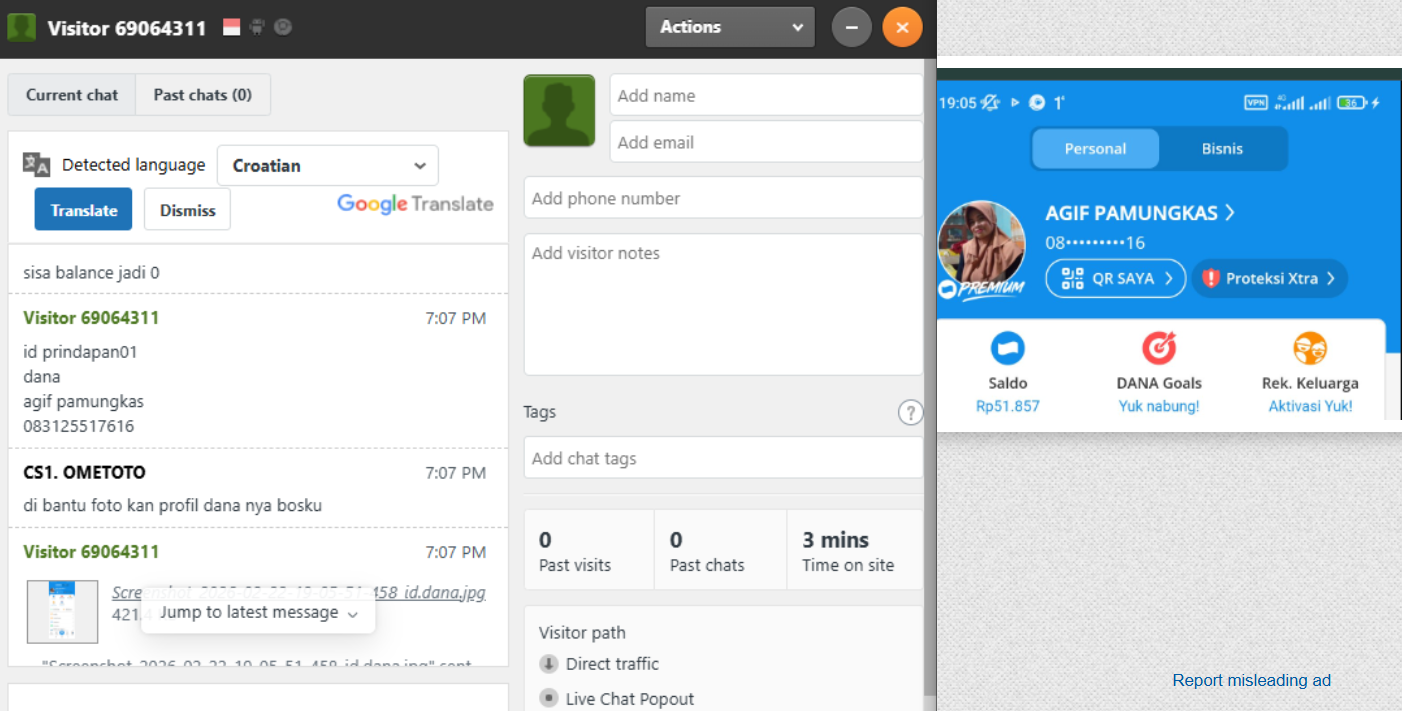Viewport: 1402px width, 711px height.
Task: Open the Actions dropdown
Action: tap(730, 27)
